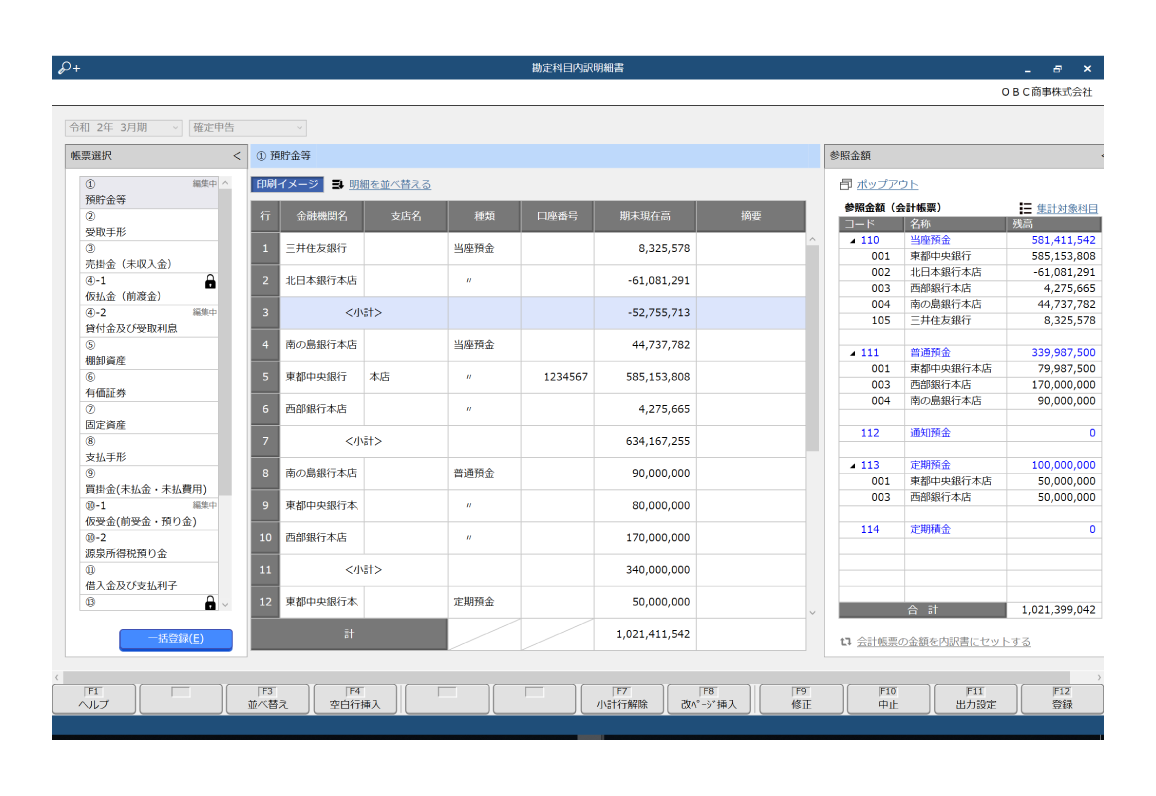The height and width of the screenshot is (796, 1156).
Task: Collapse account 113 定期預金 tree node
Action: coord(853,466)
